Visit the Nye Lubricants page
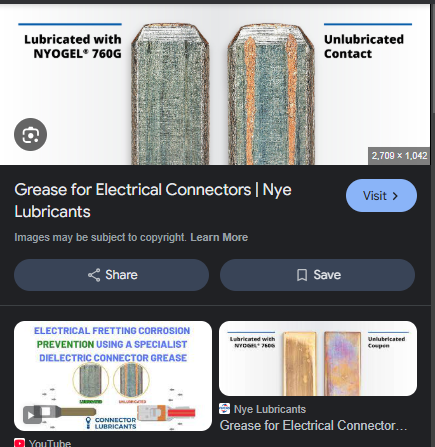Screen dimensions: 435x447 [x=381, y=196]
